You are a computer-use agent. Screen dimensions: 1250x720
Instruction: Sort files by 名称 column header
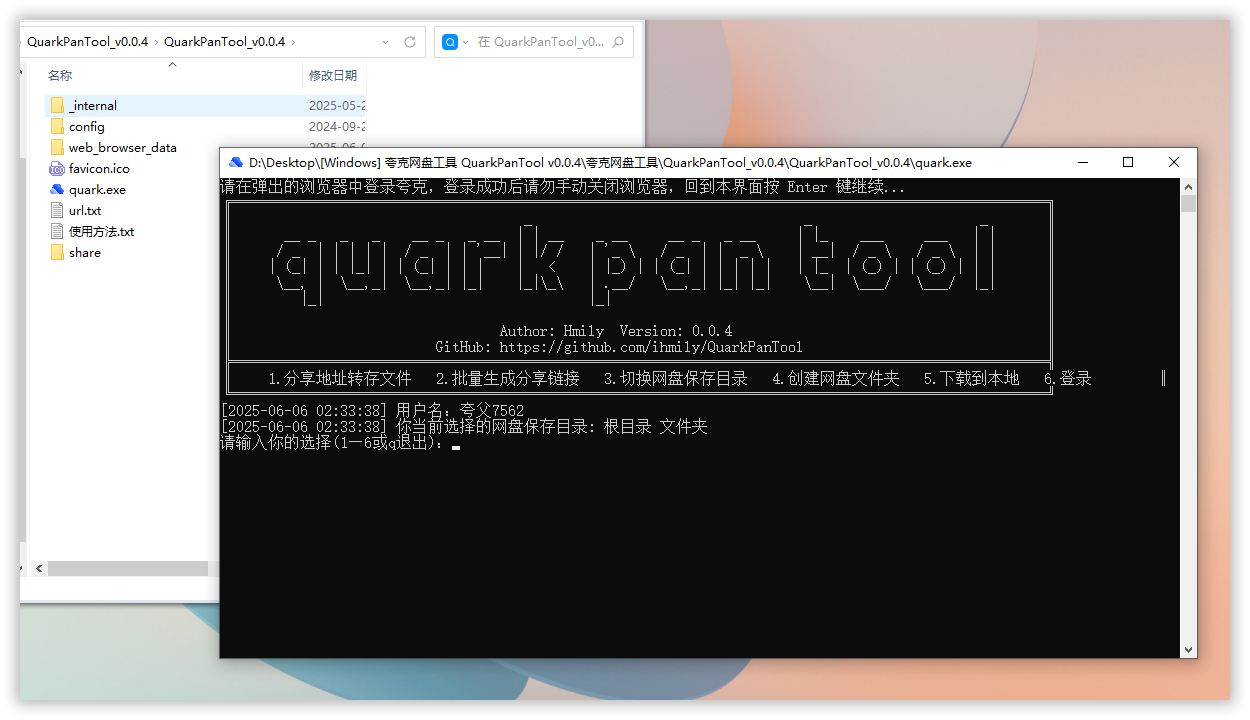(60, 75)
